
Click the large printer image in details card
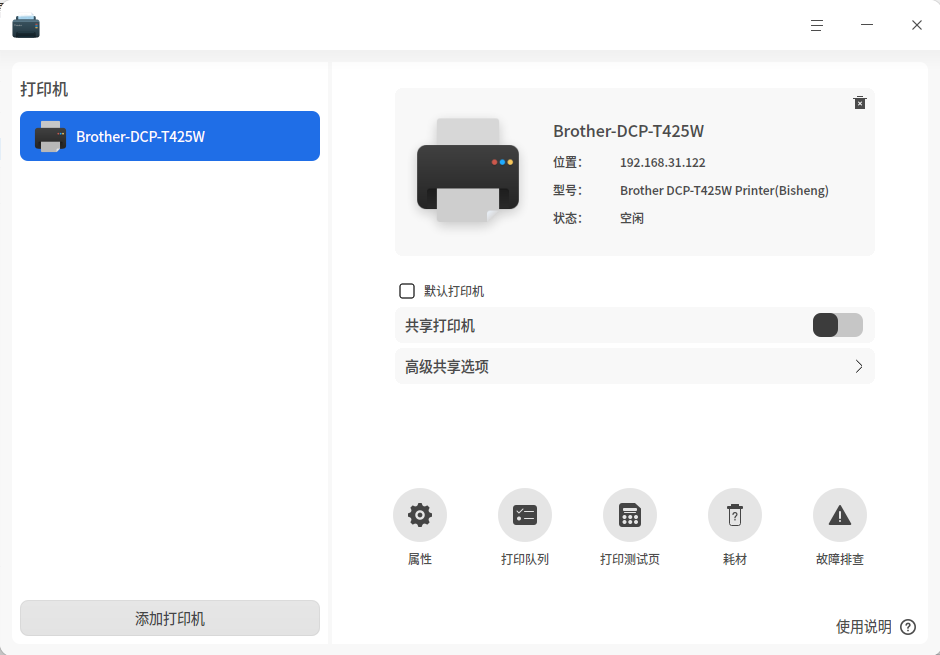[x=468, y=171]
